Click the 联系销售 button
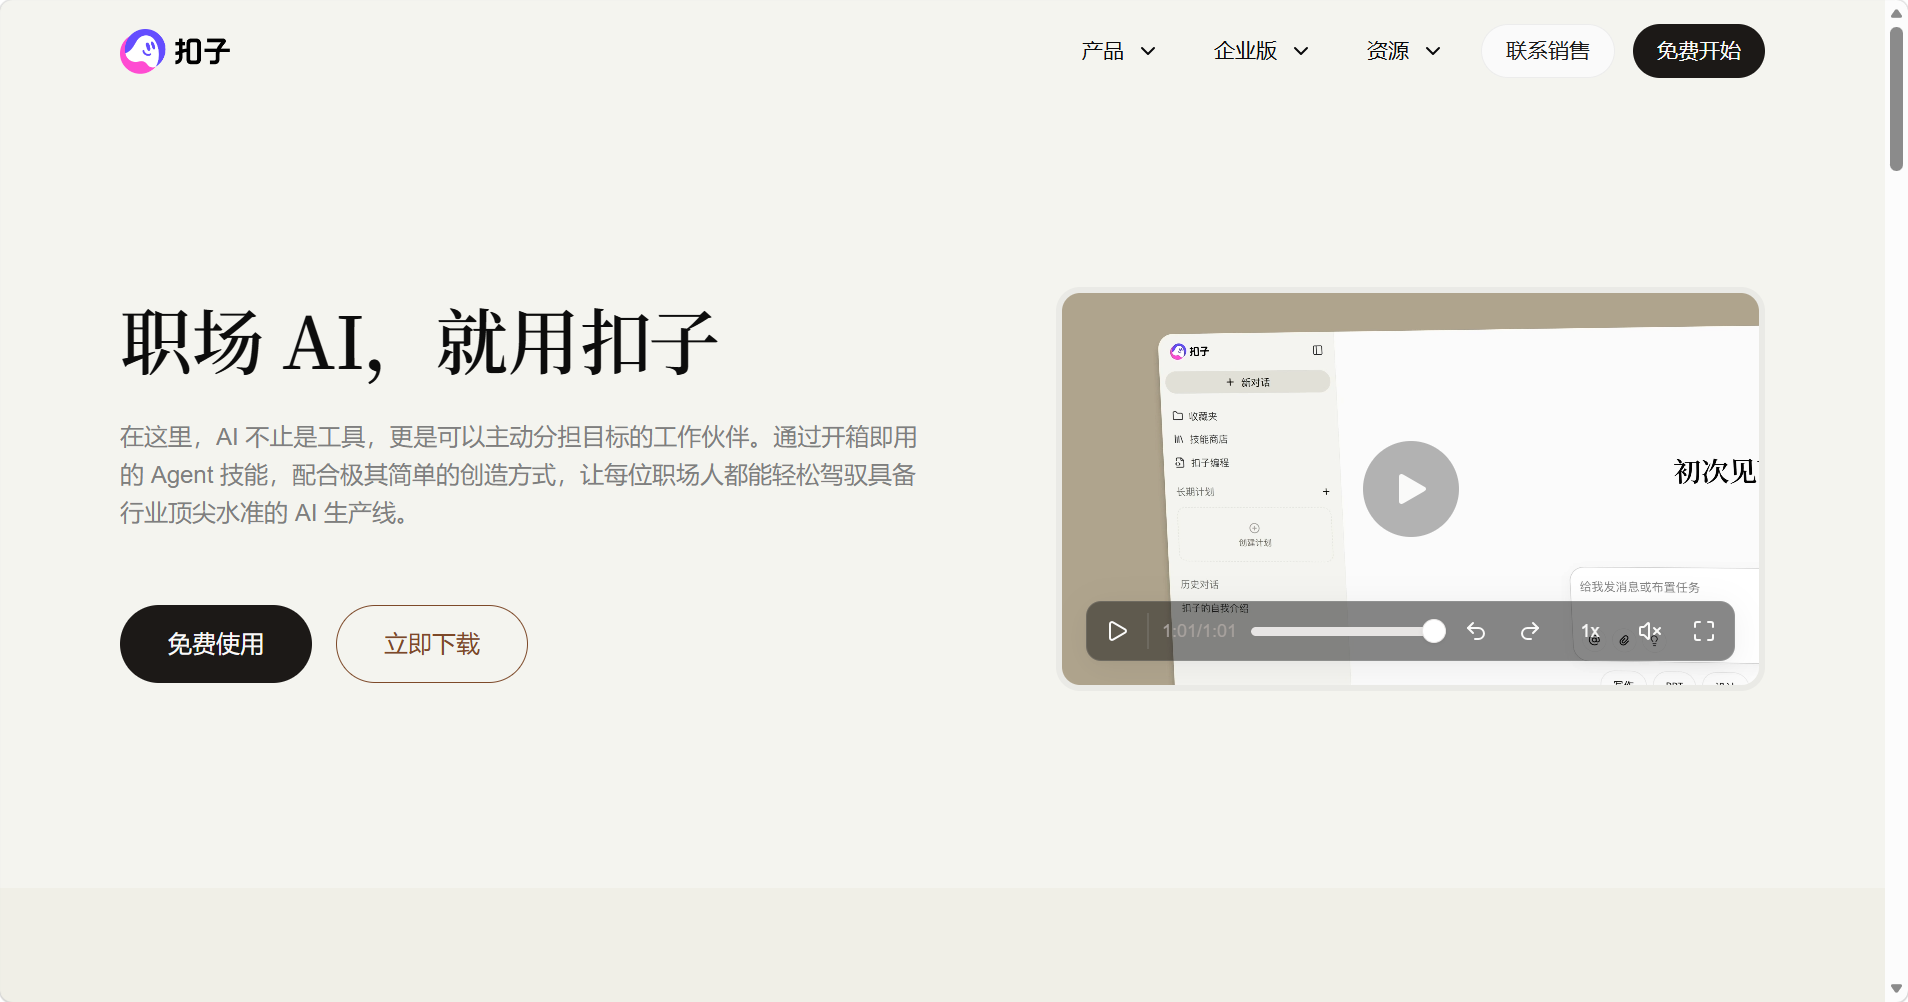This screenshot has height=1002, width=1908. [x=1547, y=51]
